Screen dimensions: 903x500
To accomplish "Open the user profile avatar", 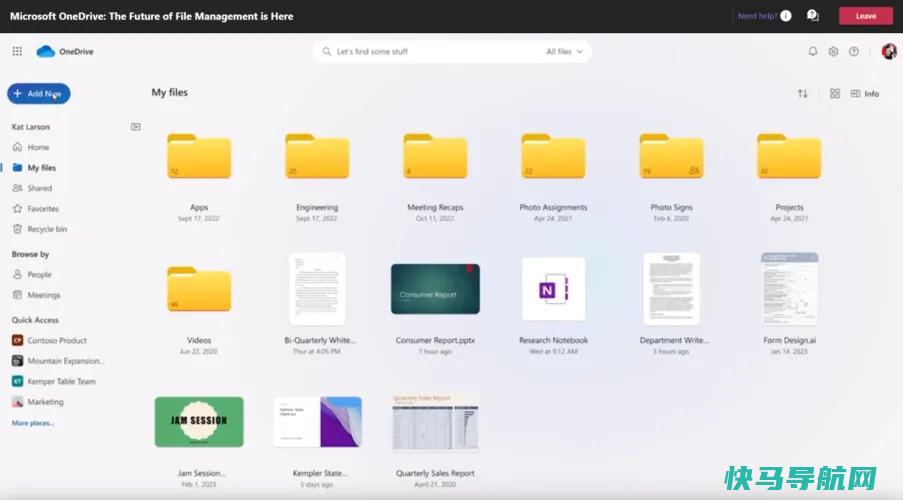I will 889,51.
